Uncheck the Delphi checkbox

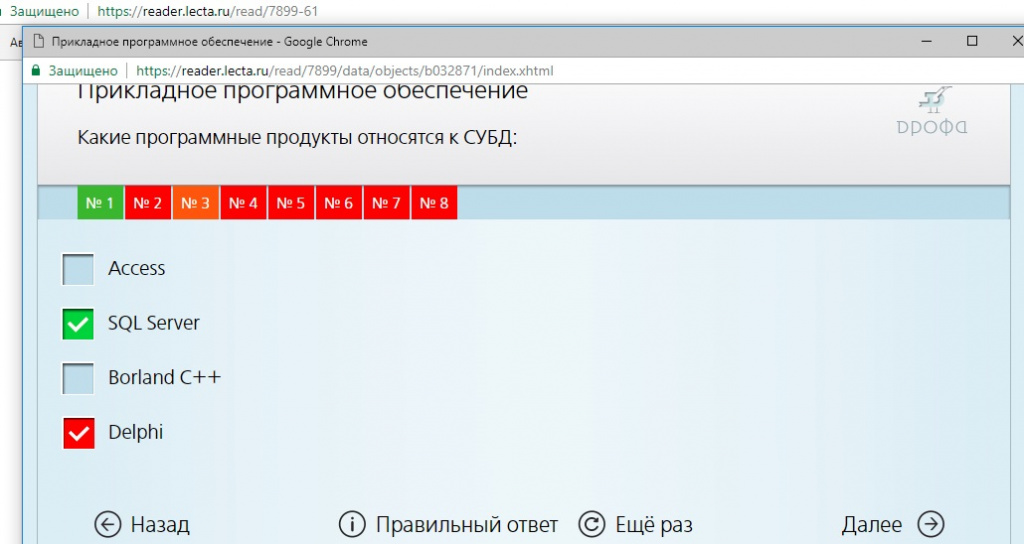point(78,433)
